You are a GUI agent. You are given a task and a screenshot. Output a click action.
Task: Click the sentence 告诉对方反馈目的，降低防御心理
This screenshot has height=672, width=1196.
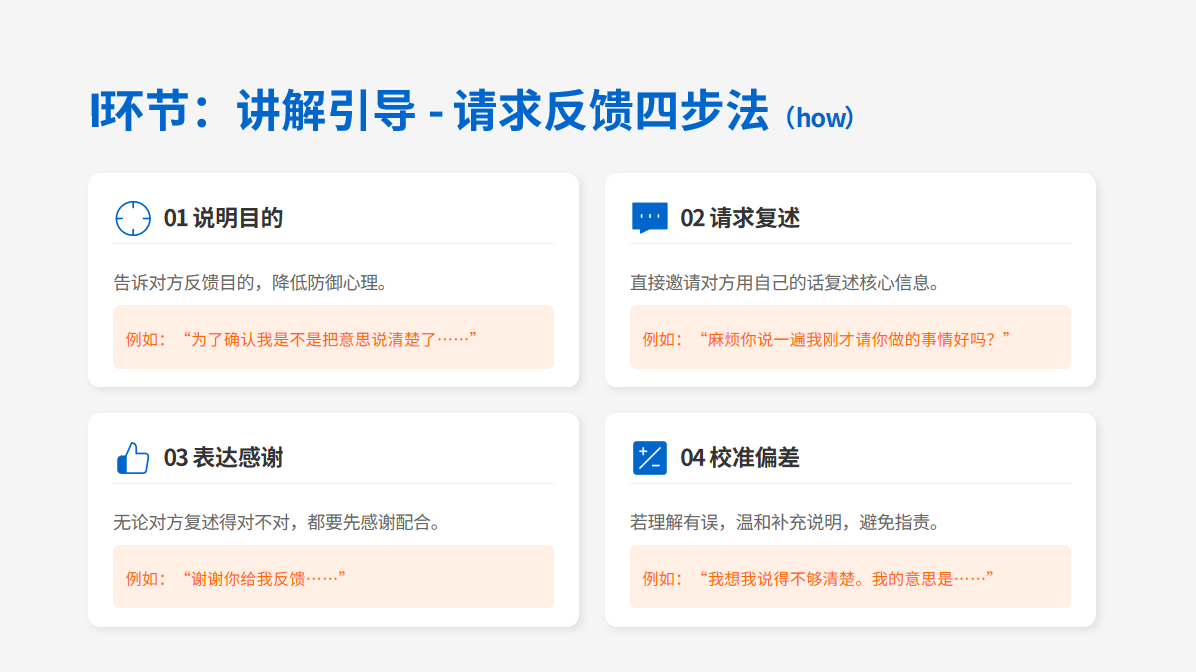point(251,282)
